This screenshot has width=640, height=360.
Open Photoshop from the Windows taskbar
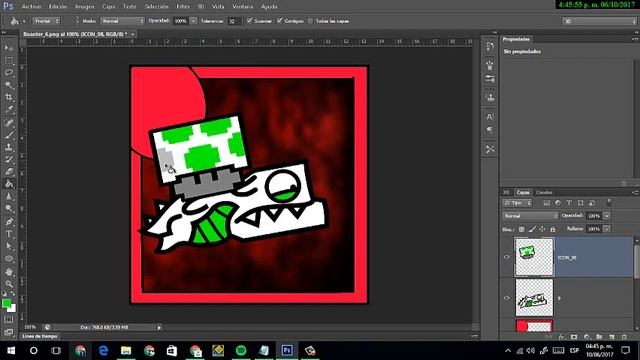point(287,350)
